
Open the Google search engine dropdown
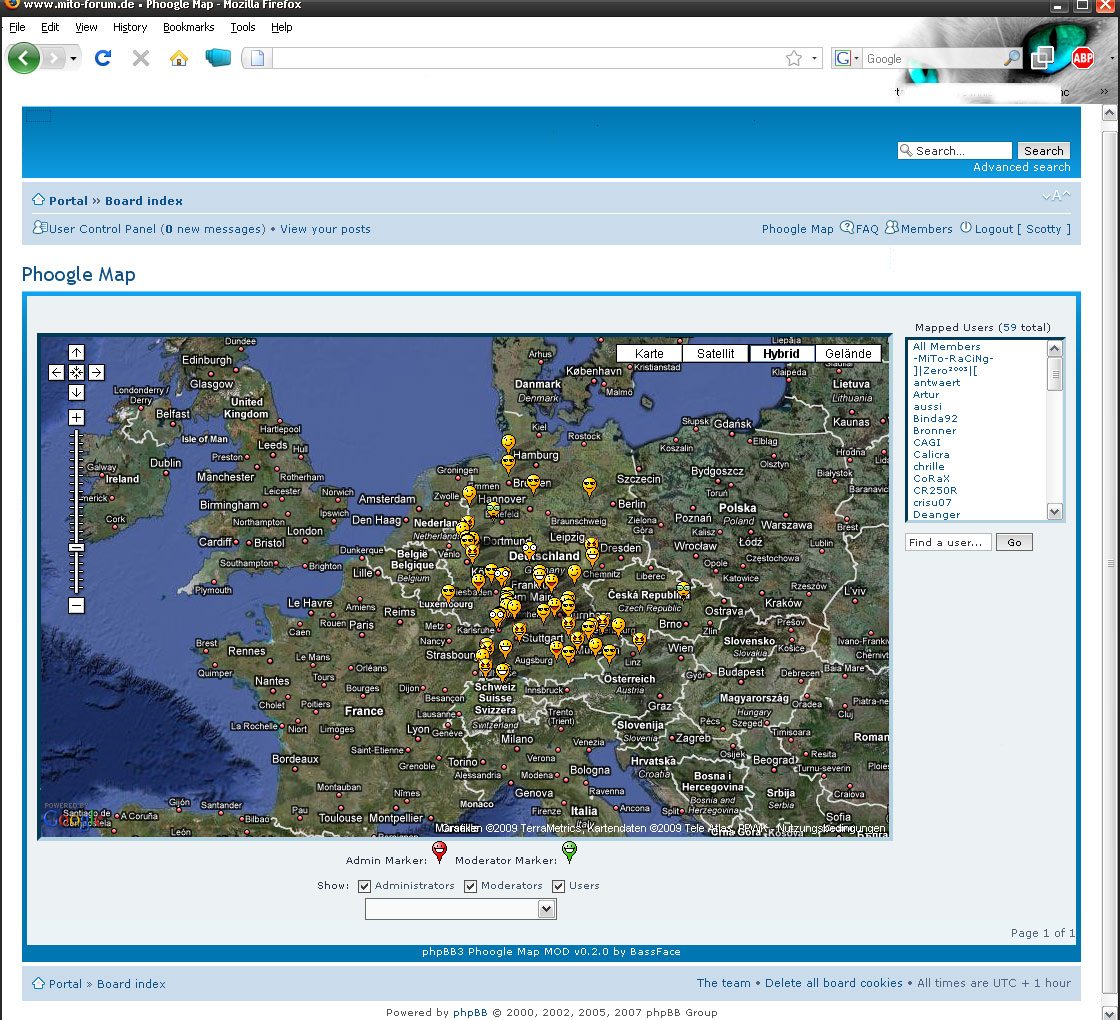(846, 59)
